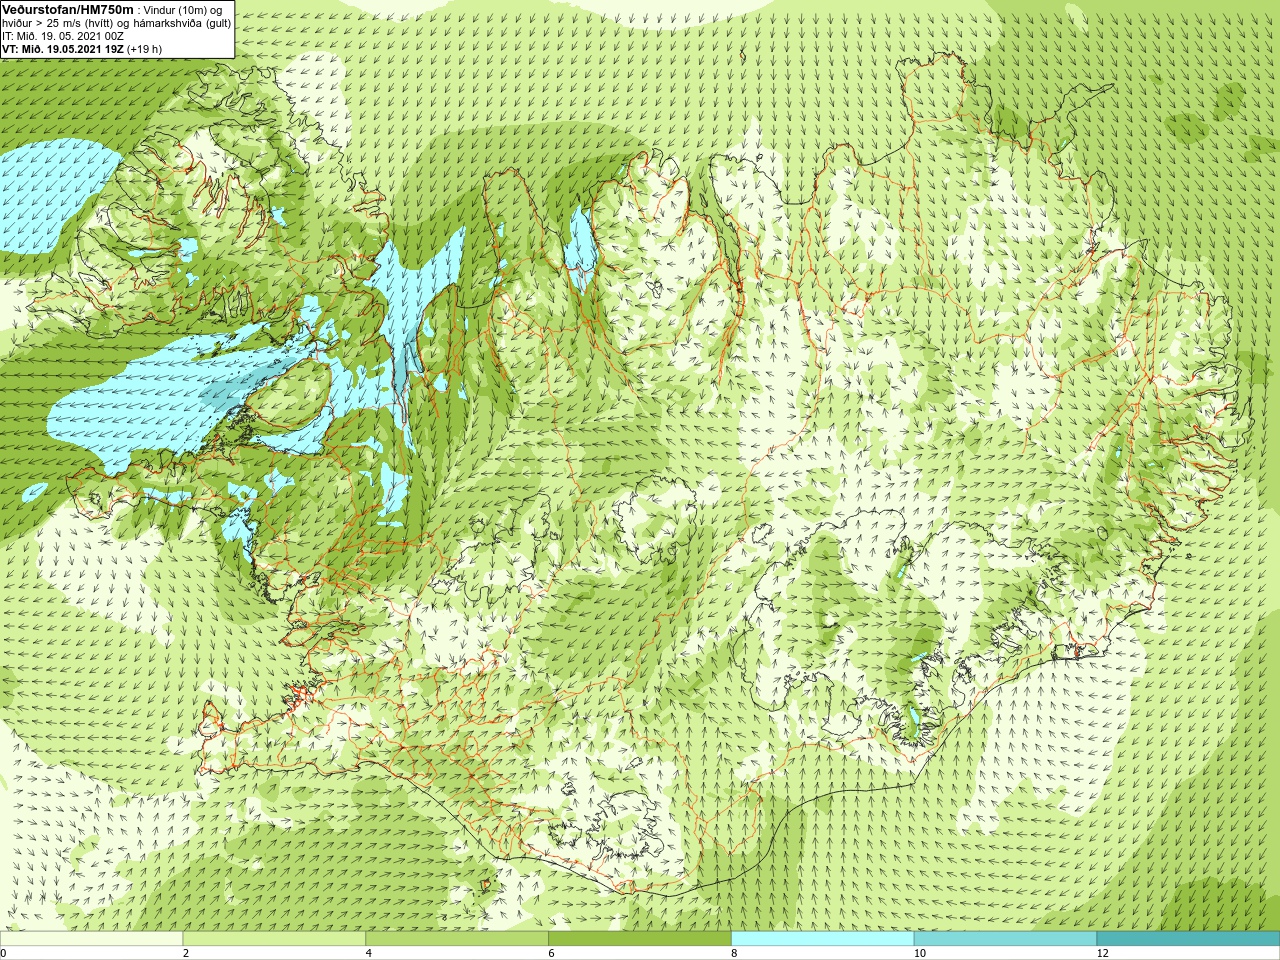Screen dimensions: 1280x960
Task: Select the 6–8 m/s olive green scale swatch
Action: (640, 939)
